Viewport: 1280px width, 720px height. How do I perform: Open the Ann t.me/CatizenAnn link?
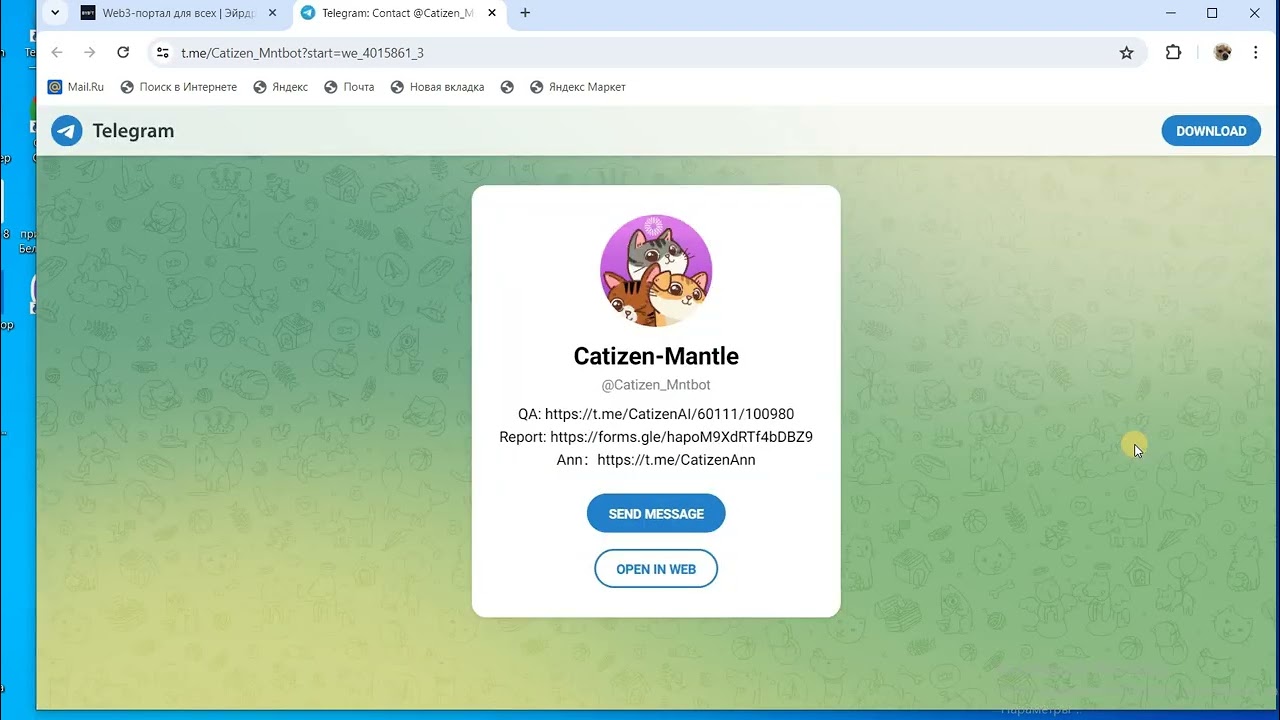click(676, 460)
